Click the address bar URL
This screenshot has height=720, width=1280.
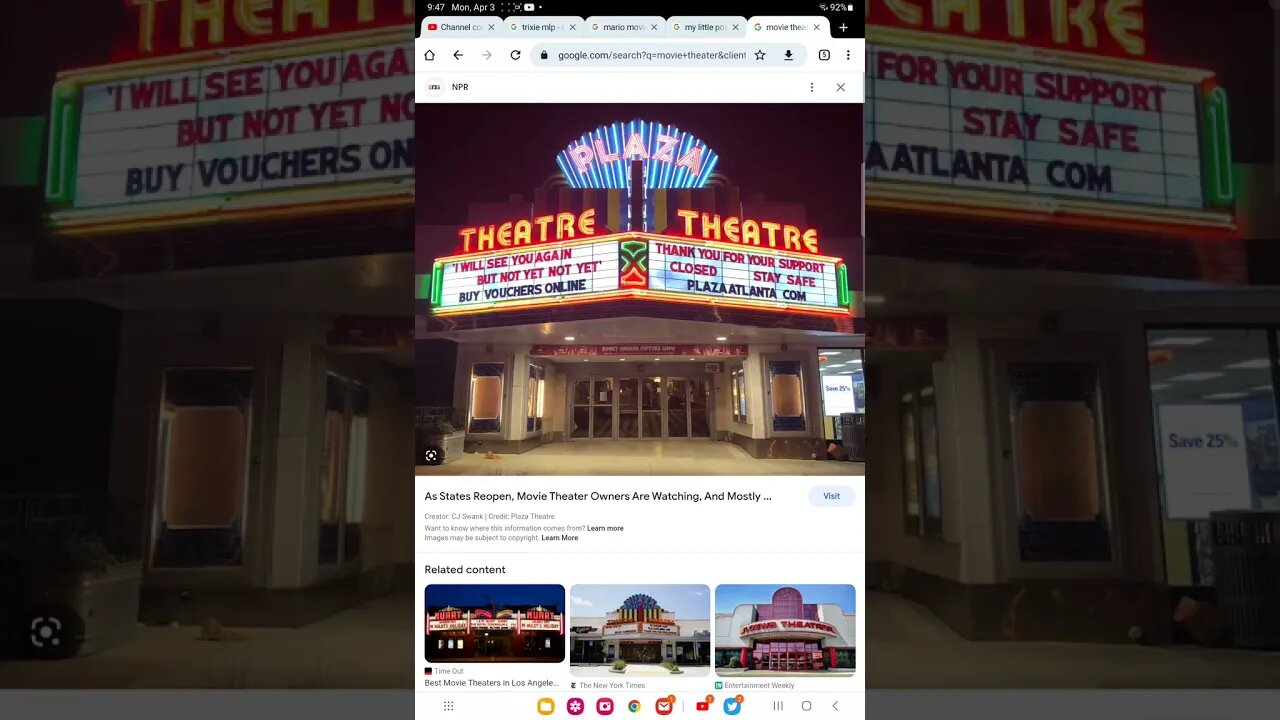pos(651,55)
